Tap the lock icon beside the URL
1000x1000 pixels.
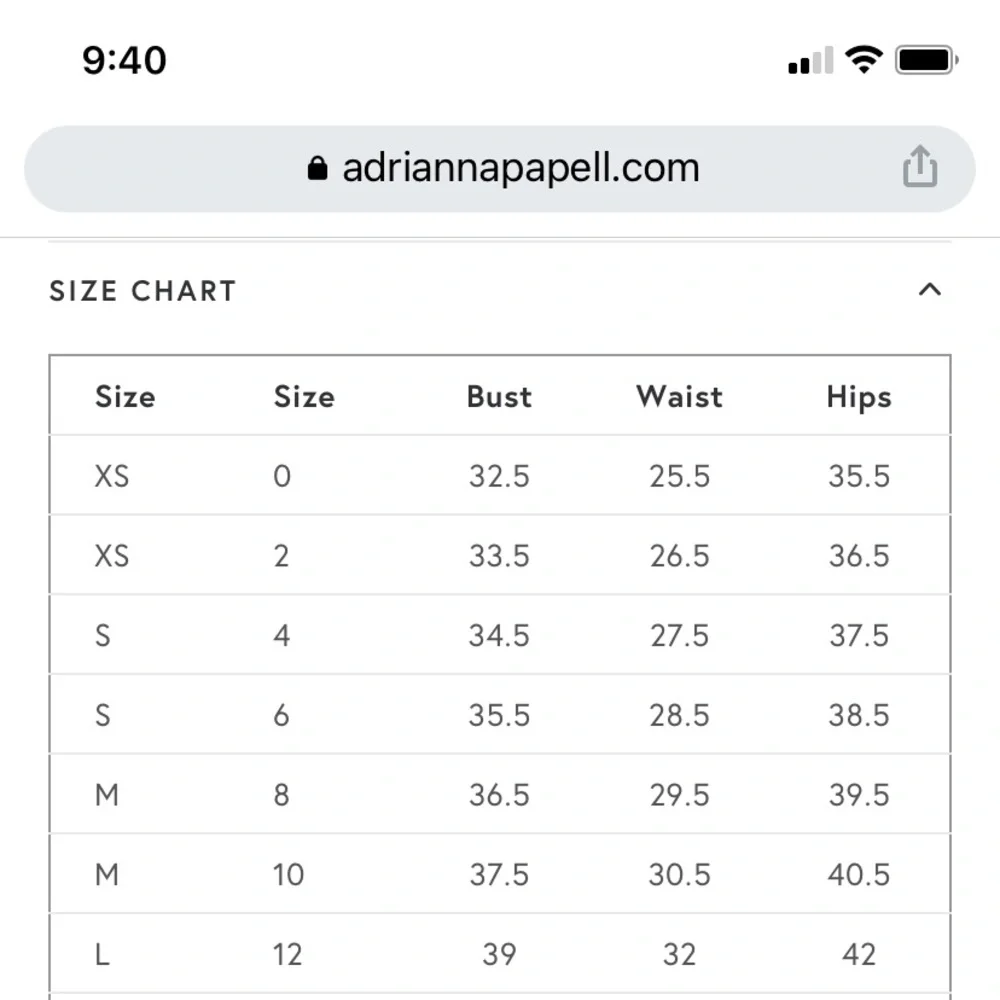point(317,168)
